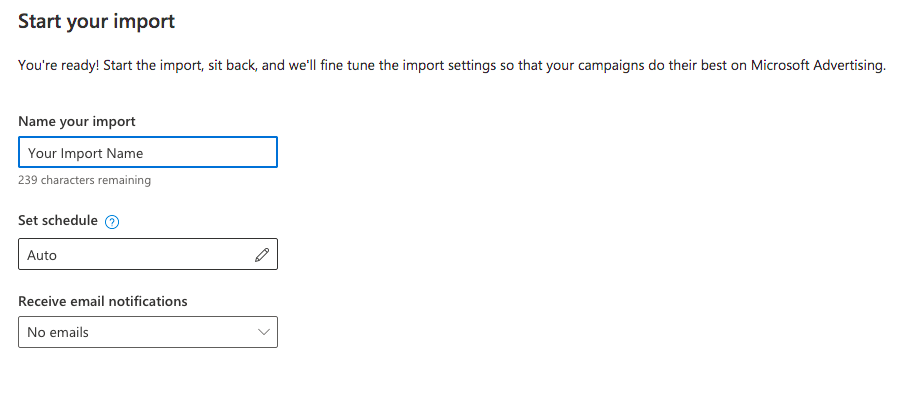Viewport: 909px width, 395px height.
Task: Click the "Receive email notifications" label
Action: pyautogui.click(x=103, y=301)
